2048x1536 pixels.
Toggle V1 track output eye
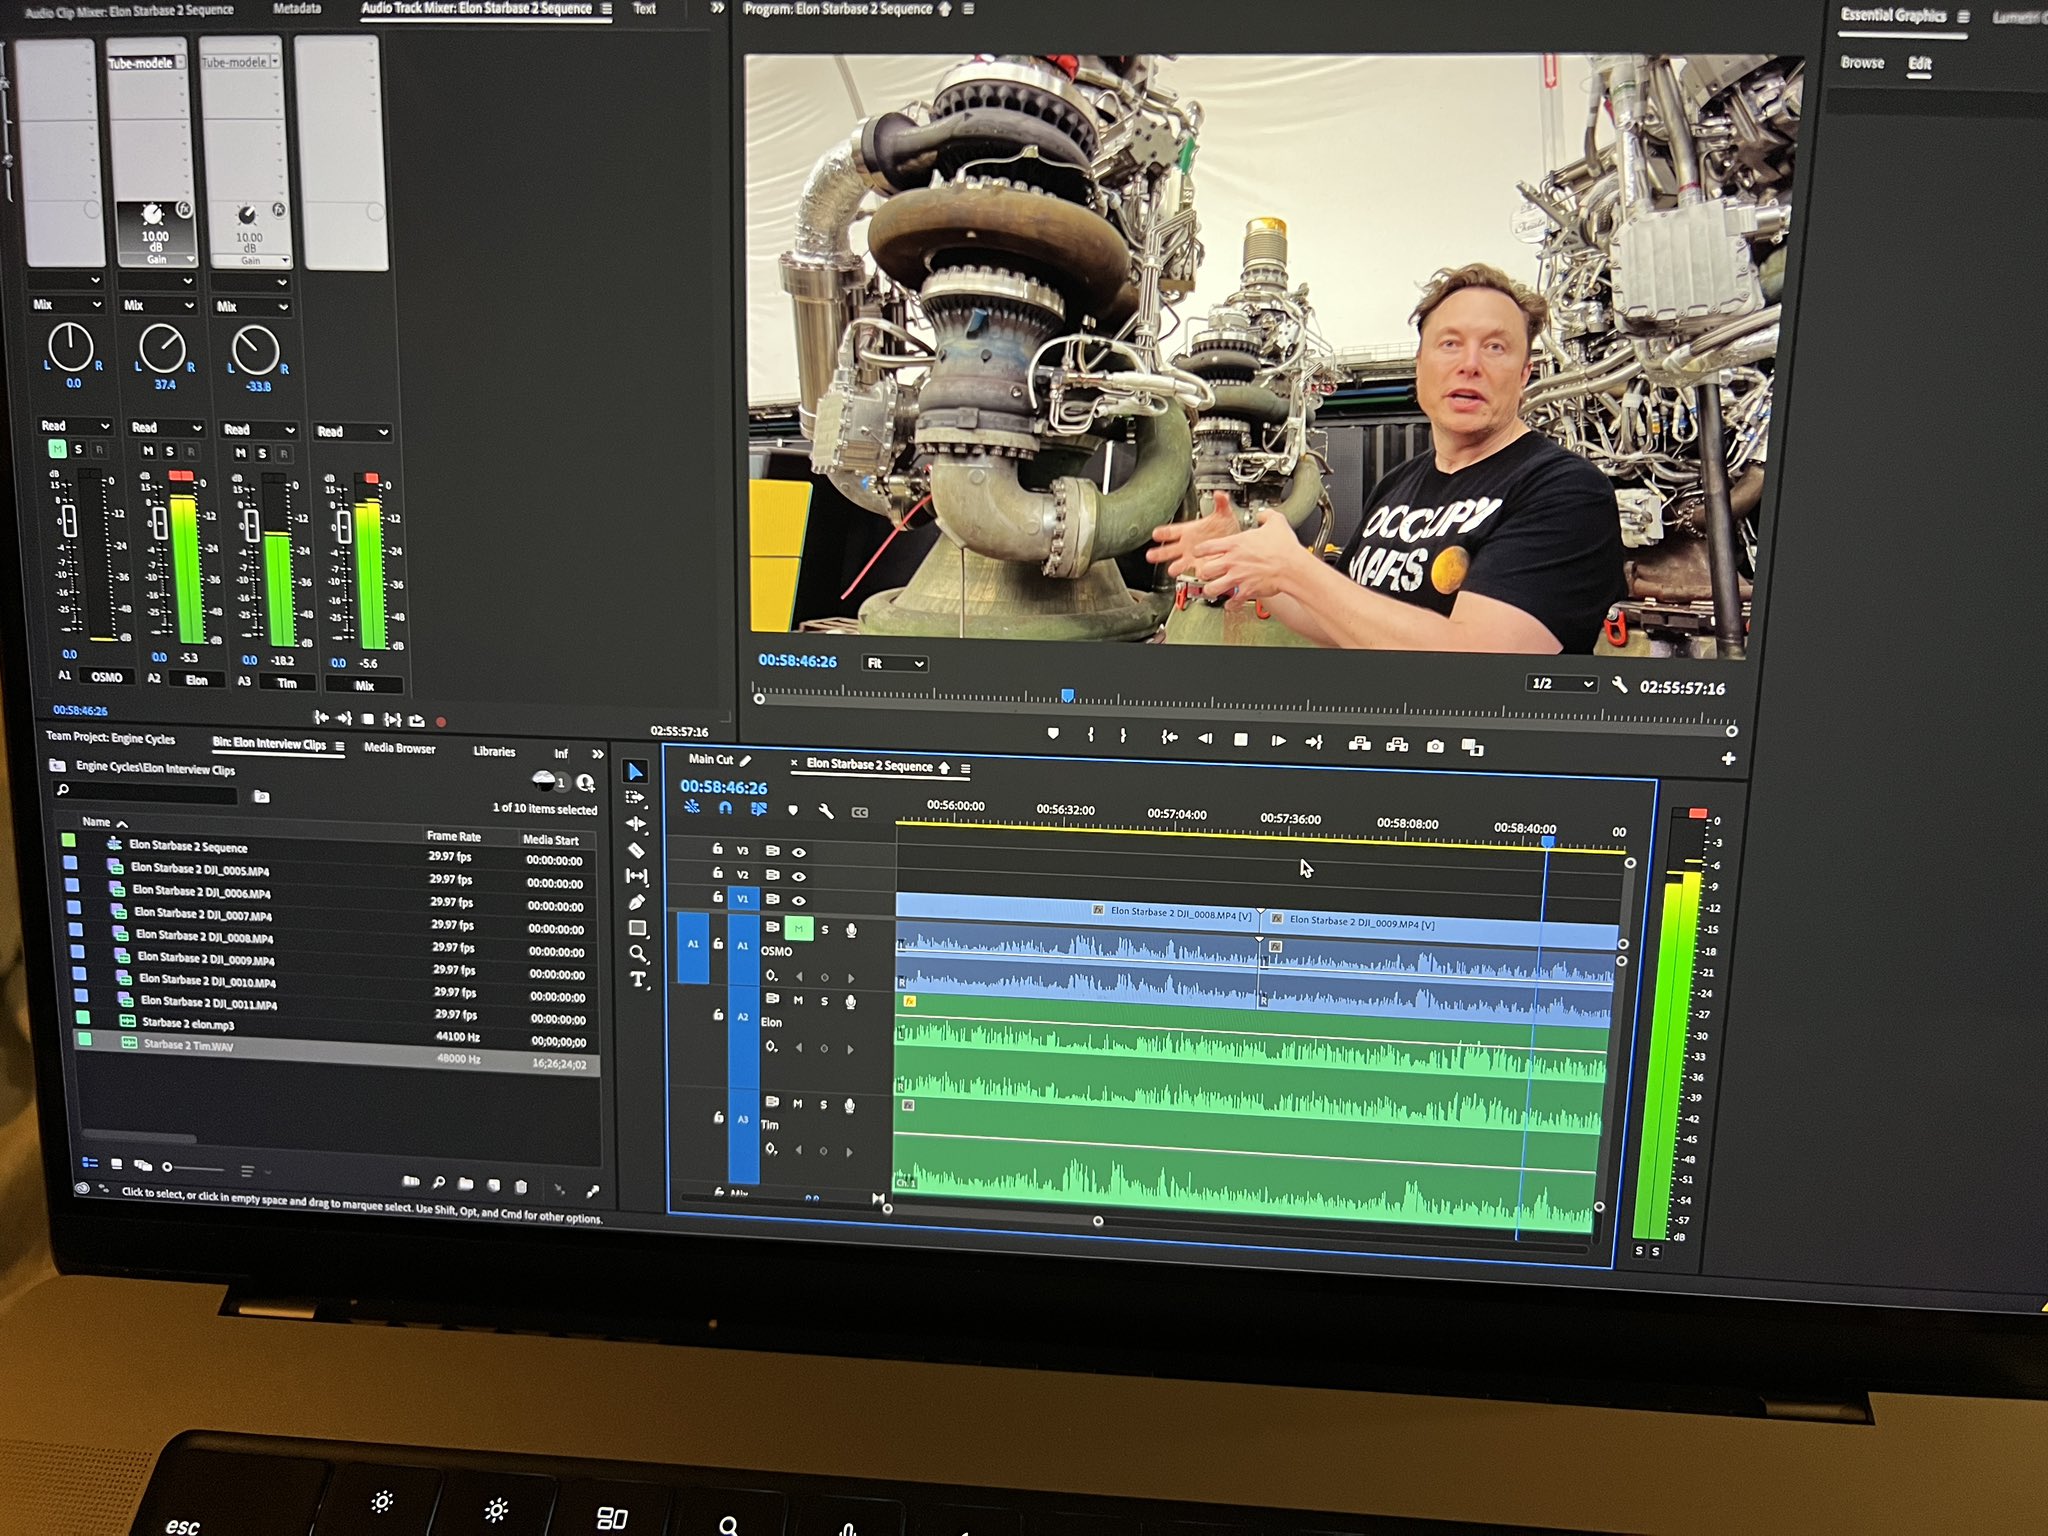point(799,901)
